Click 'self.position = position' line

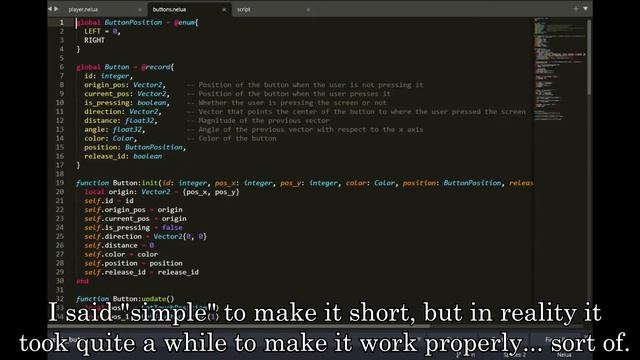point(133,263)
